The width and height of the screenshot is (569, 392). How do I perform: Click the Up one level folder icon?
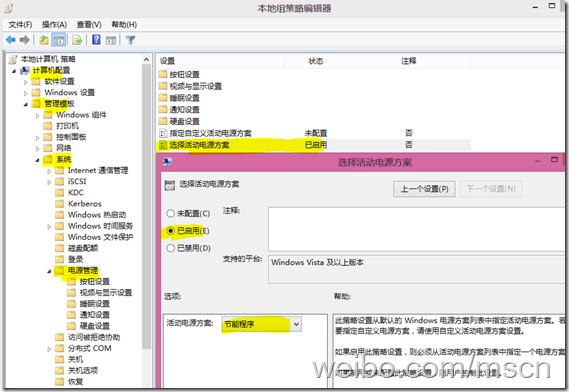point(44,40)
